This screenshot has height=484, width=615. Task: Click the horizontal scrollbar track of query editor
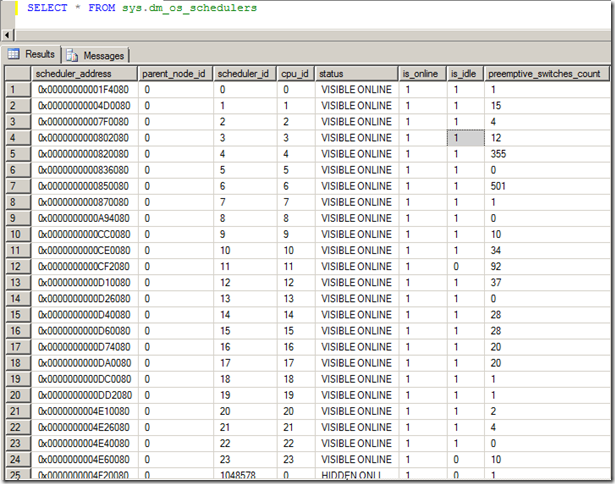coord(312,35)
